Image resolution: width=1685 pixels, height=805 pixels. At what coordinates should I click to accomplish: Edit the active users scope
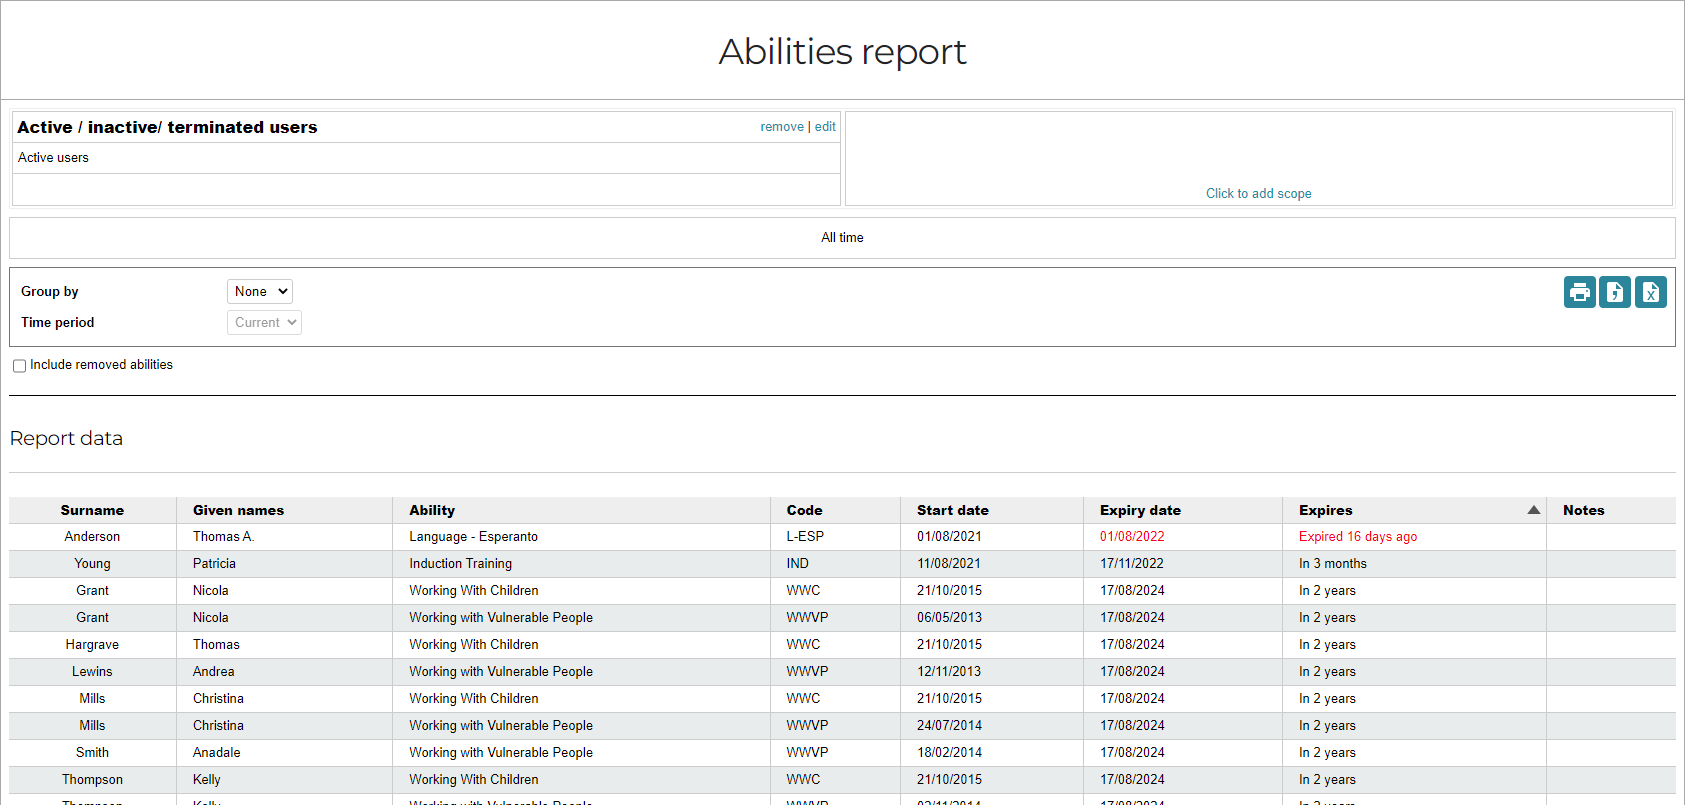coord(825,127)
